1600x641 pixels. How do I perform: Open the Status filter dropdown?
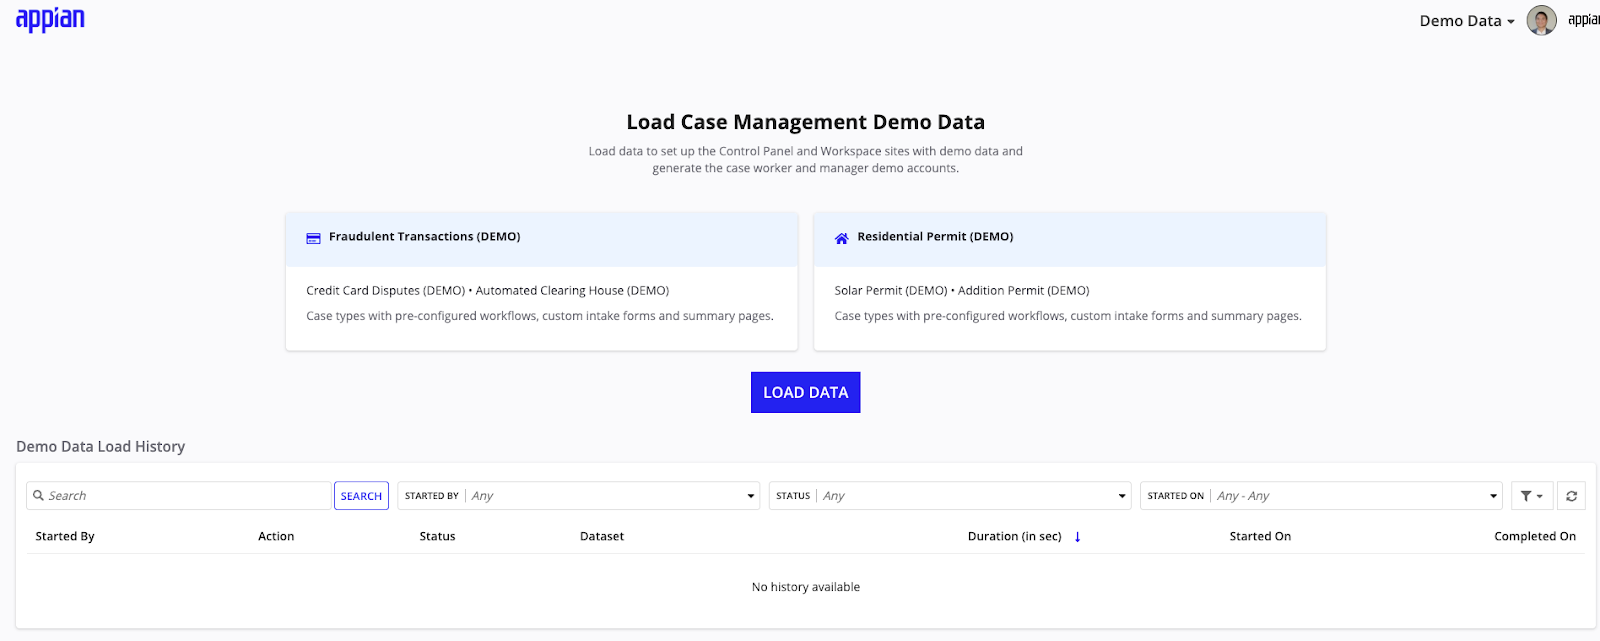[x=950, y=496]
